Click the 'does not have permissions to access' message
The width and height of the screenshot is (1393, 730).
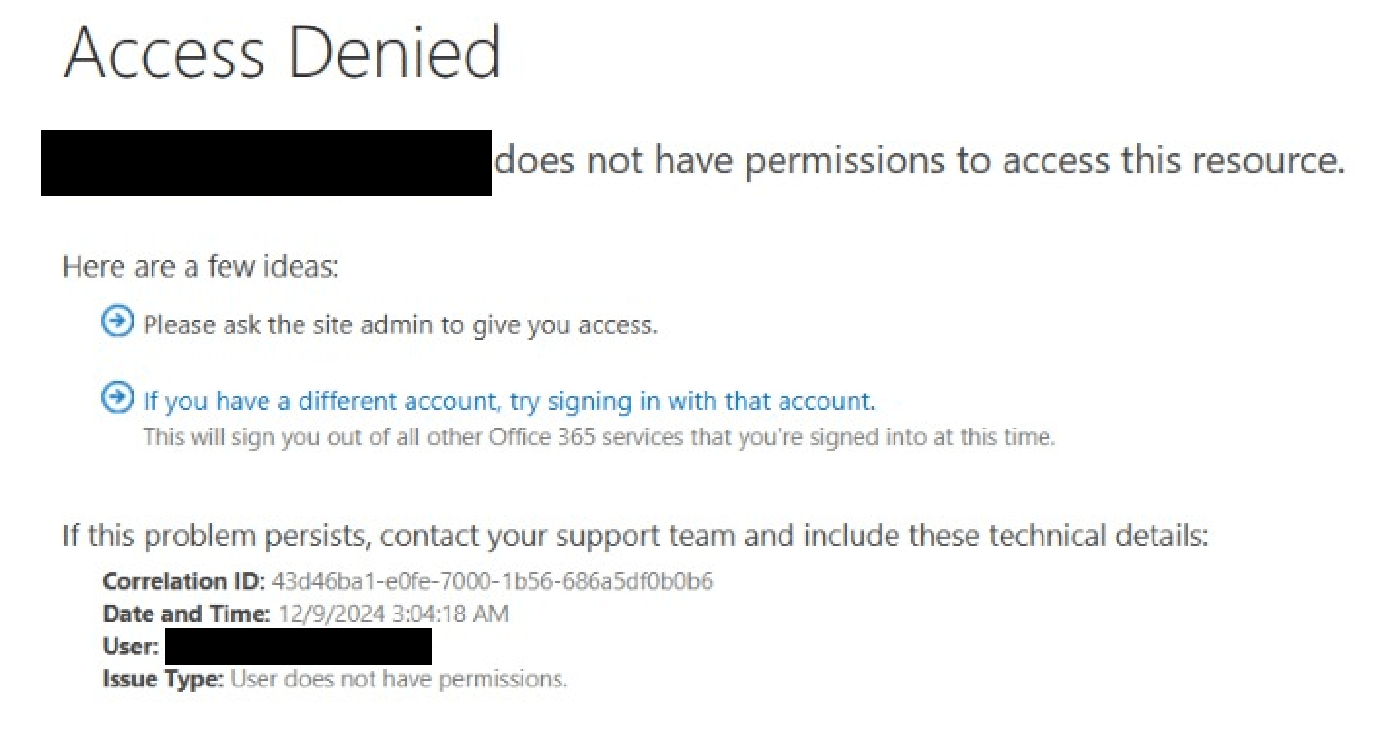tap(919, 160)
